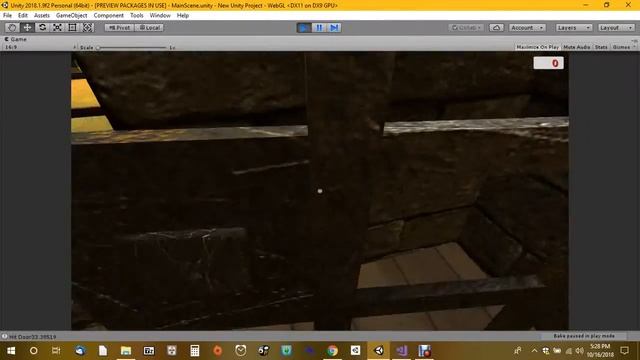Open the screen recorder taskbar icon
This screenshot has height=360, width=640.
[424, 351]
